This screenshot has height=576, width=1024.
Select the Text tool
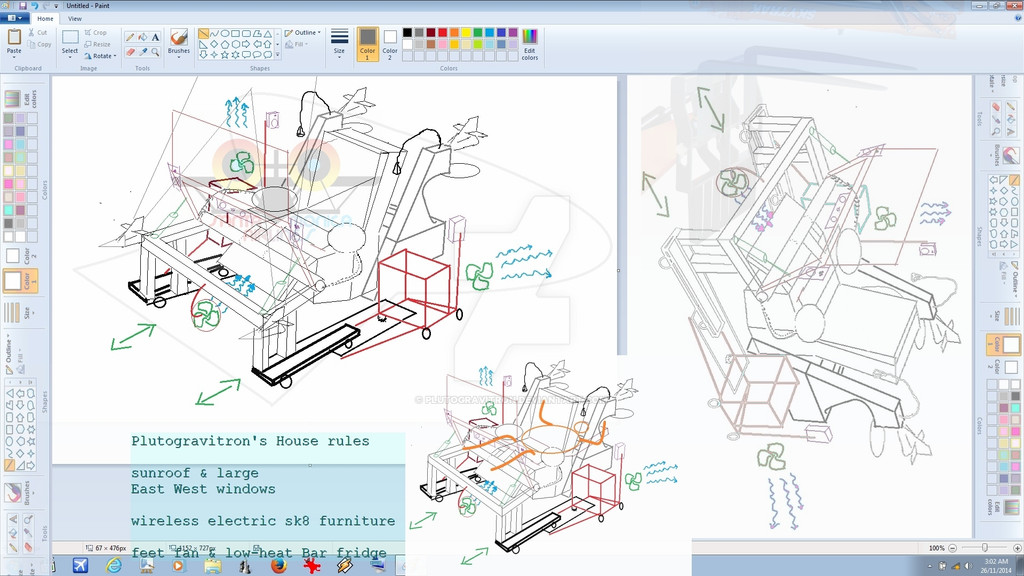point(155,37)
